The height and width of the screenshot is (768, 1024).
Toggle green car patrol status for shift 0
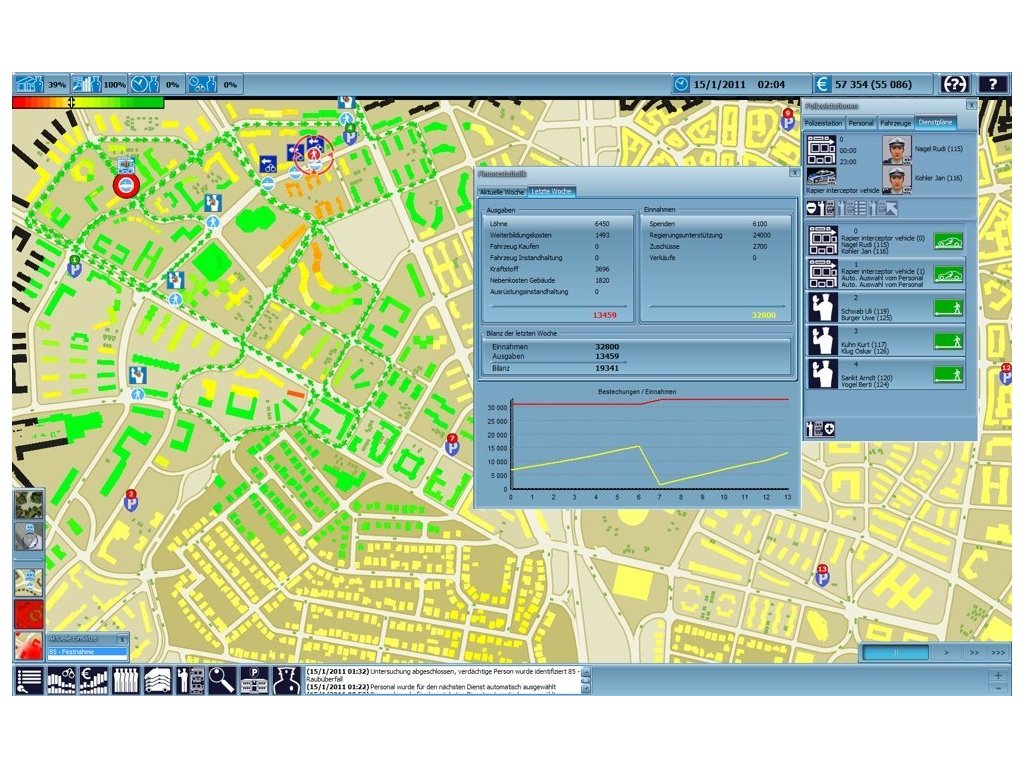click(948, 241)
